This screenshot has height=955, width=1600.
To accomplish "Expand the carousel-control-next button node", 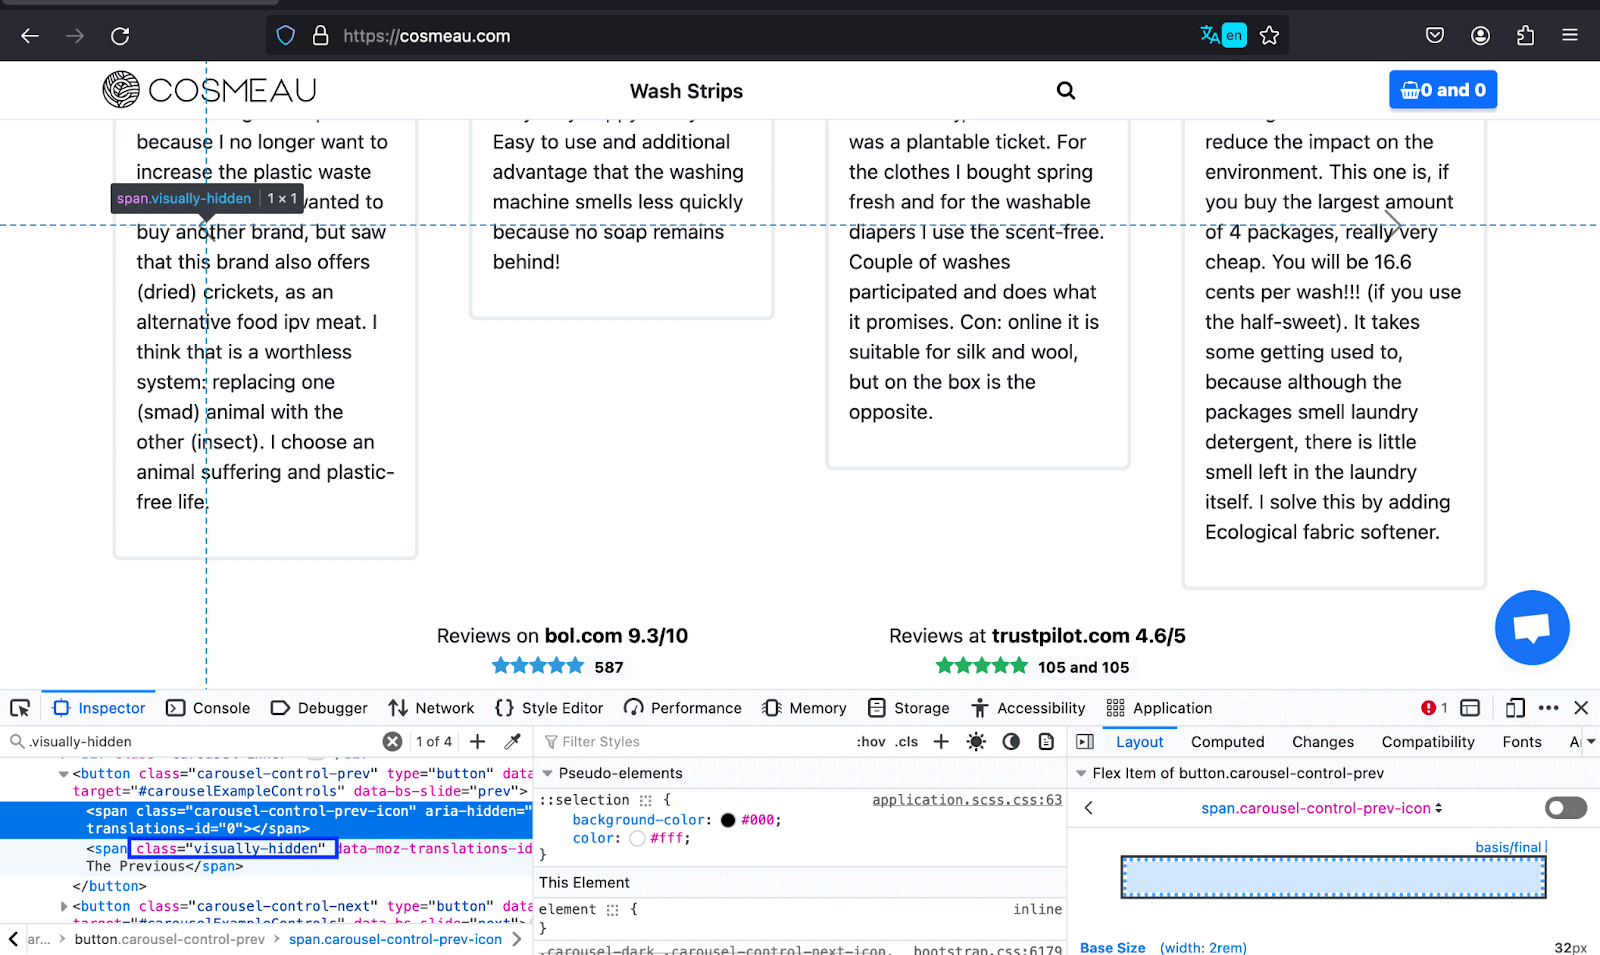I will point(64,907).
